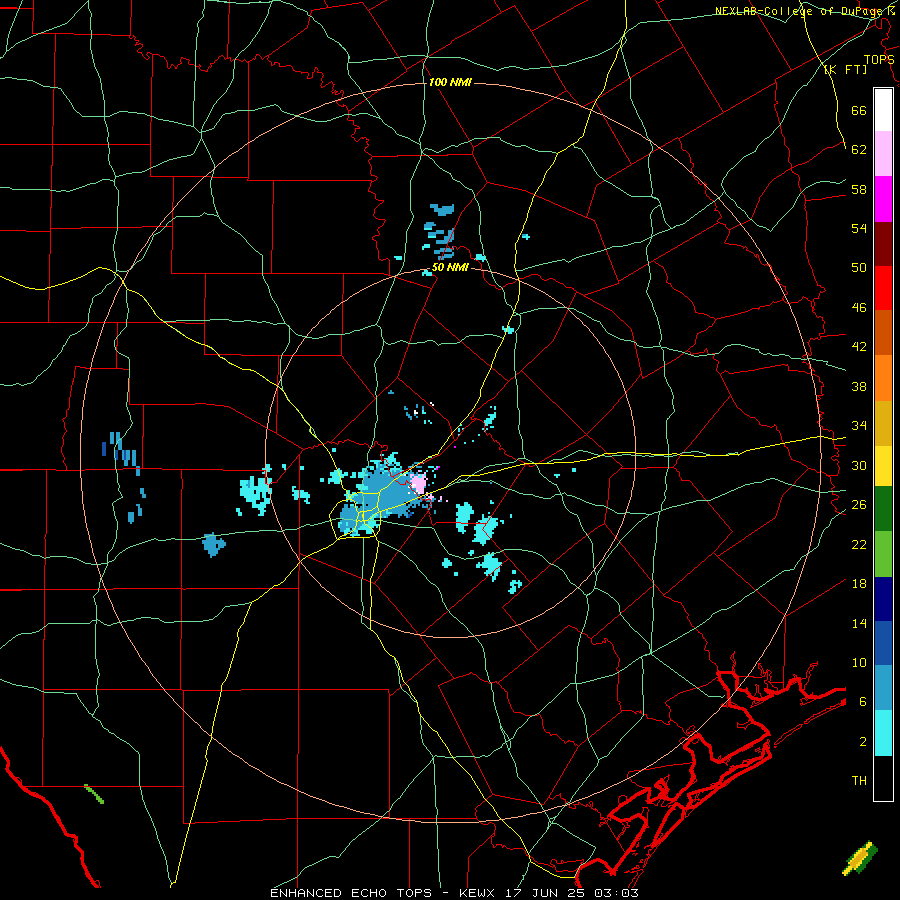Screen dimensions: 900x900
Task: Click the "50 NMI" range ring label
Action: pos(450,268)
